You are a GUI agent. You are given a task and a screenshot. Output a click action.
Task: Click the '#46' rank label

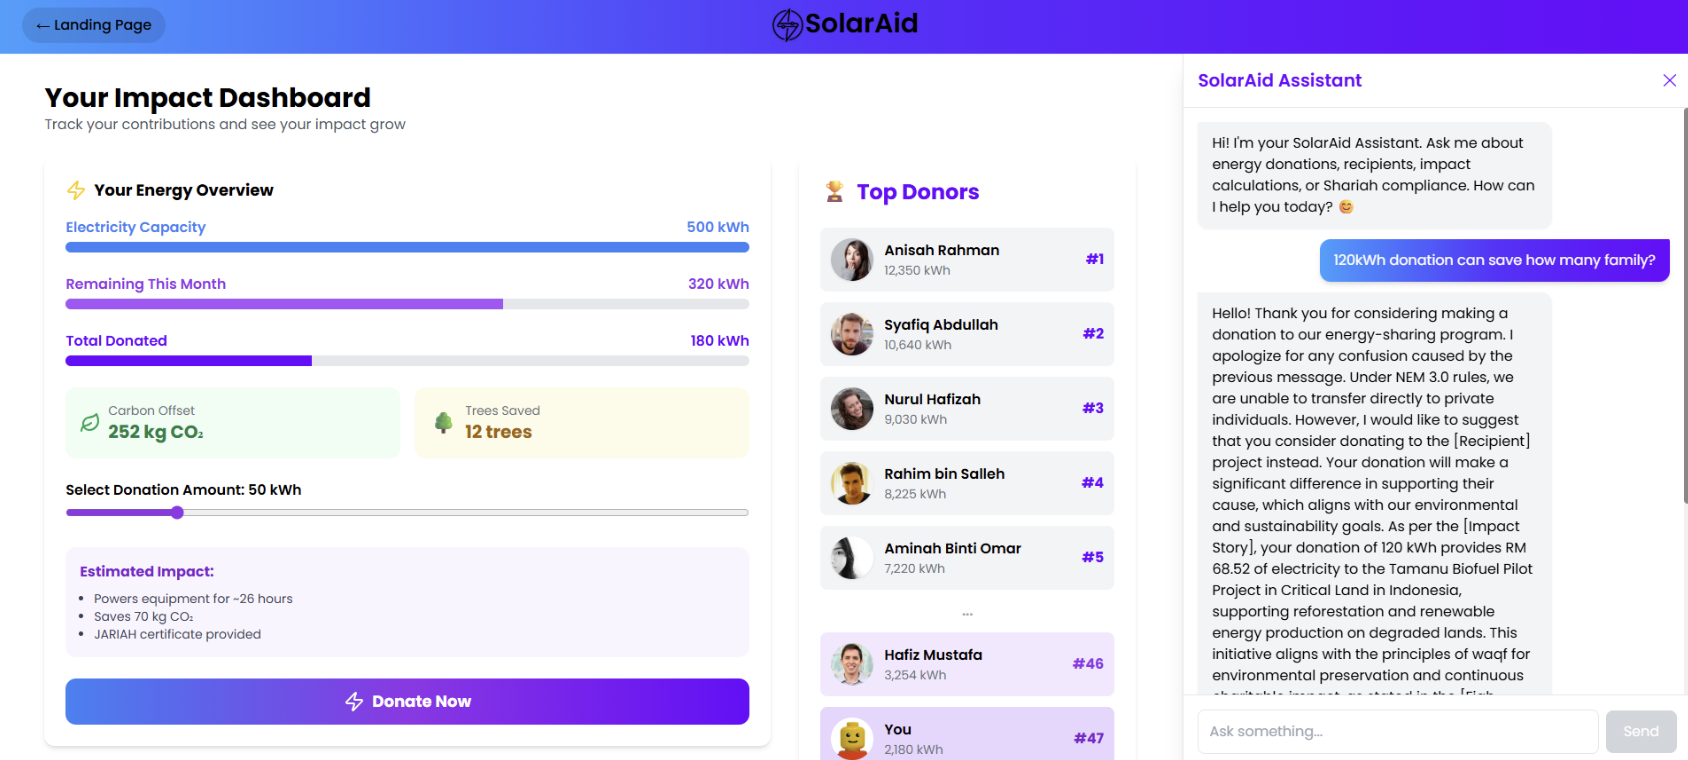(1088, 664)
